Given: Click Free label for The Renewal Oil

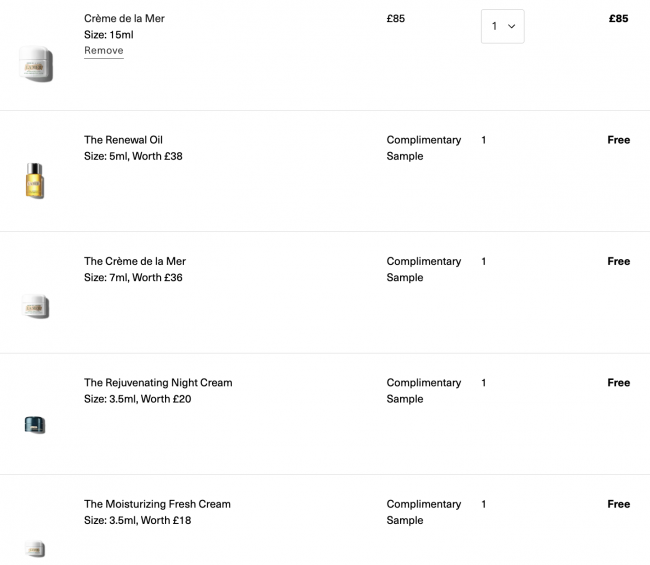Looking at the screenshot, I should coord(618,140).
